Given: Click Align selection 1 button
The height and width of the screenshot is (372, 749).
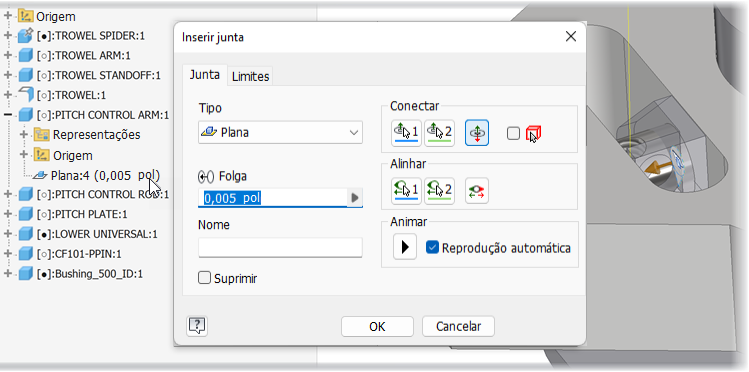Looking at the screenshot, I should [x=406, y=191].
